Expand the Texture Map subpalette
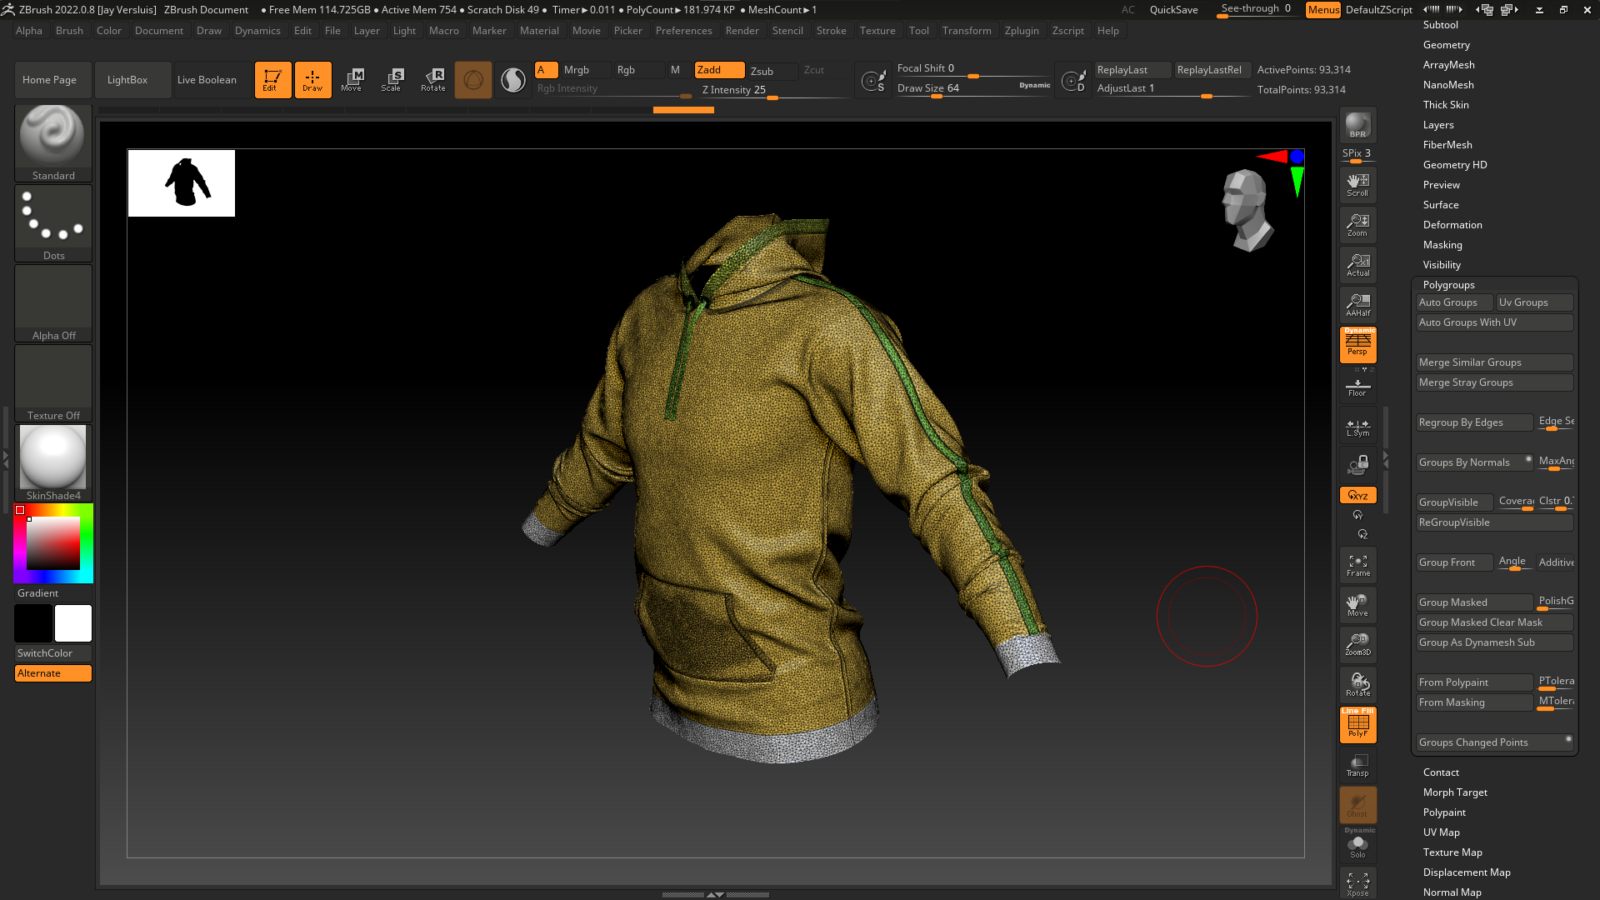The height and width of the screenshot is (900, 1600). [x=1452, y=852]
